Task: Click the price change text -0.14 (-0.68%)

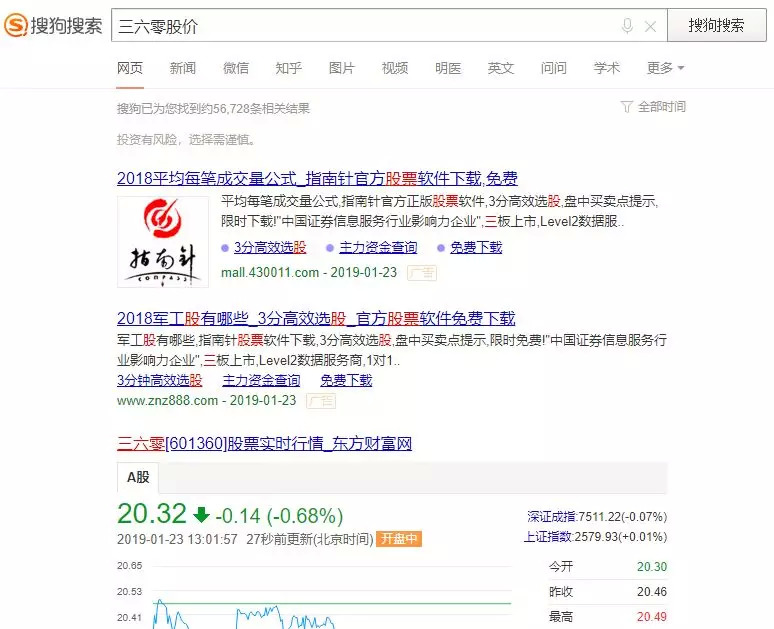Action: pos(279,516)
